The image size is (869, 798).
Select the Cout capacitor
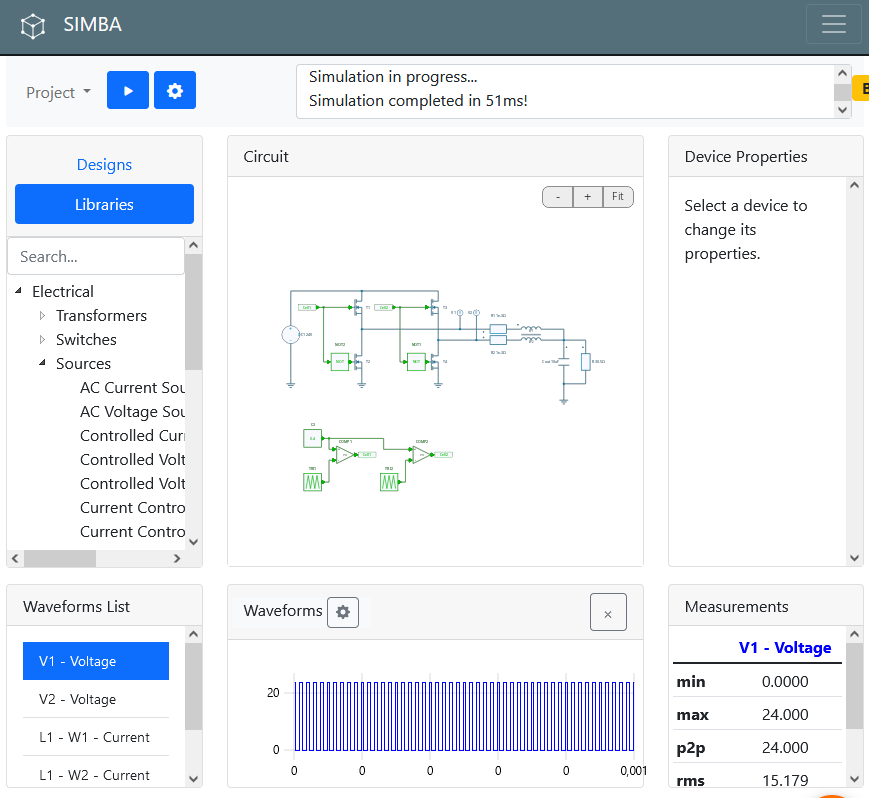[564, 362]
